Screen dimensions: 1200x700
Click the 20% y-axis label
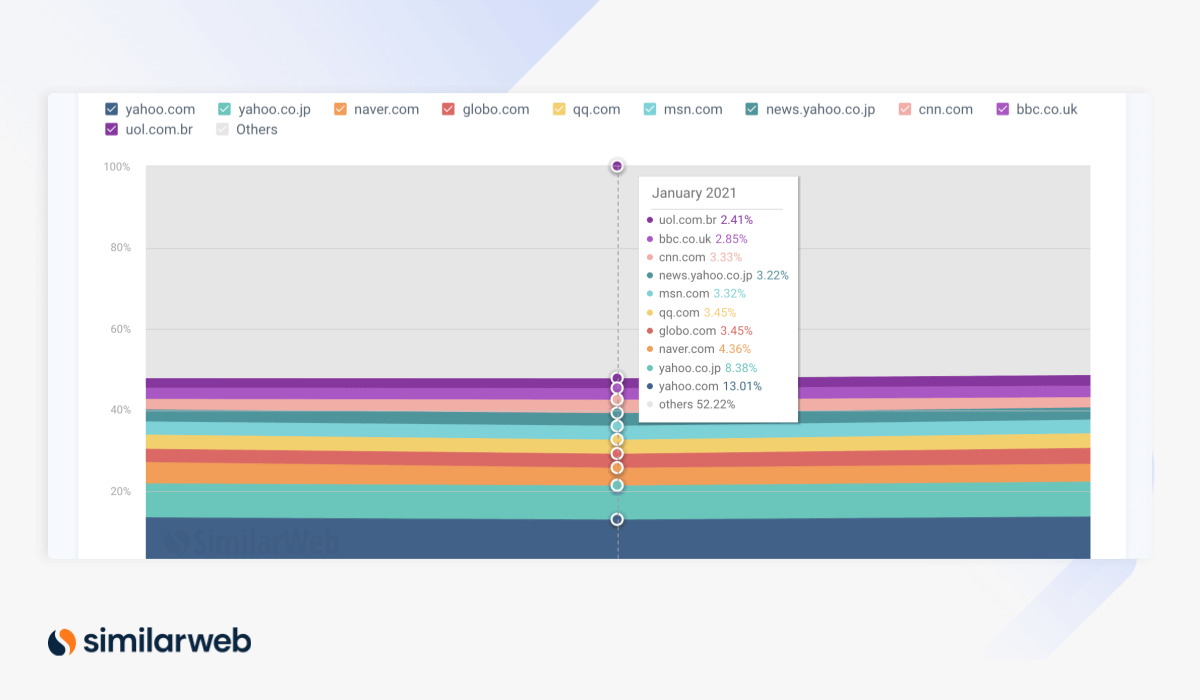[120, 491]
